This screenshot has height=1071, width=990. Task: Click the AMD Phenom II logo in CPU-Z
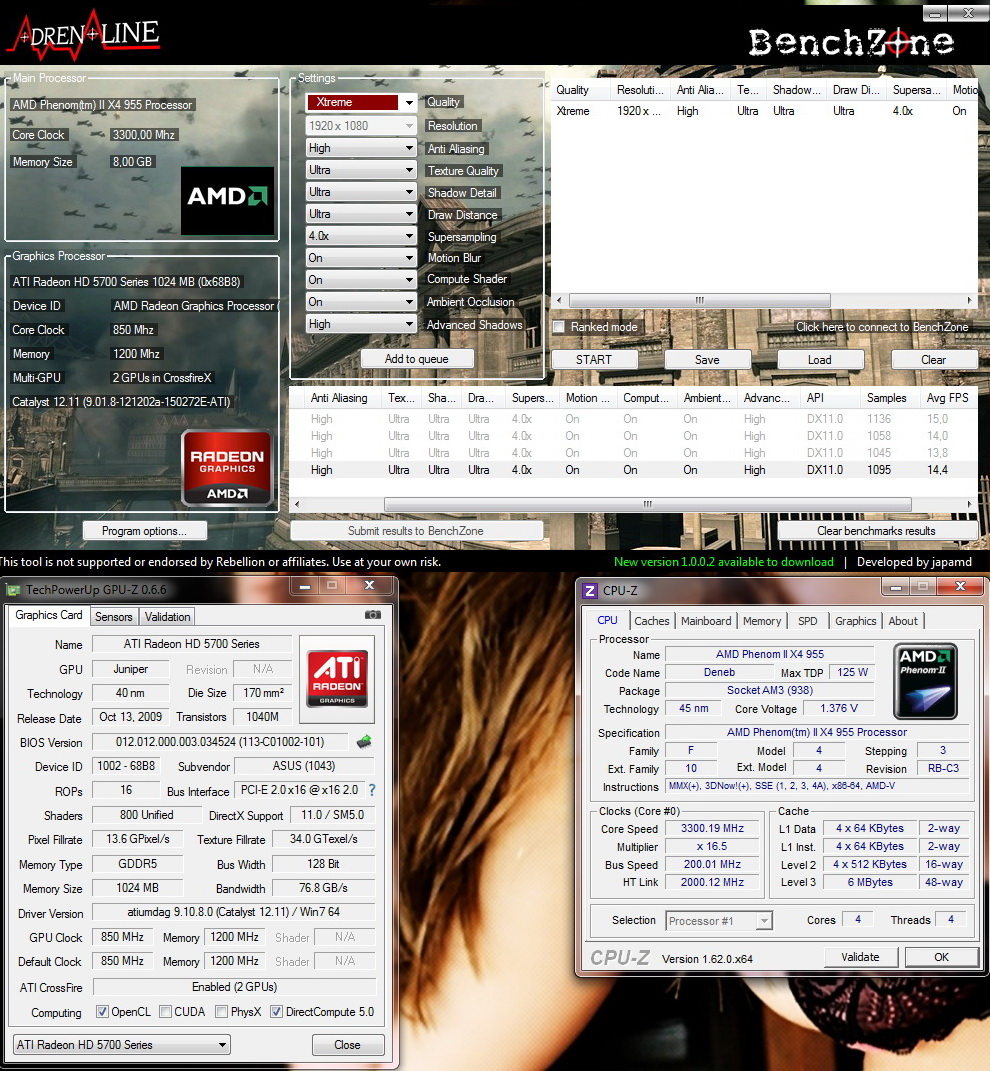[x=925, y=680]
